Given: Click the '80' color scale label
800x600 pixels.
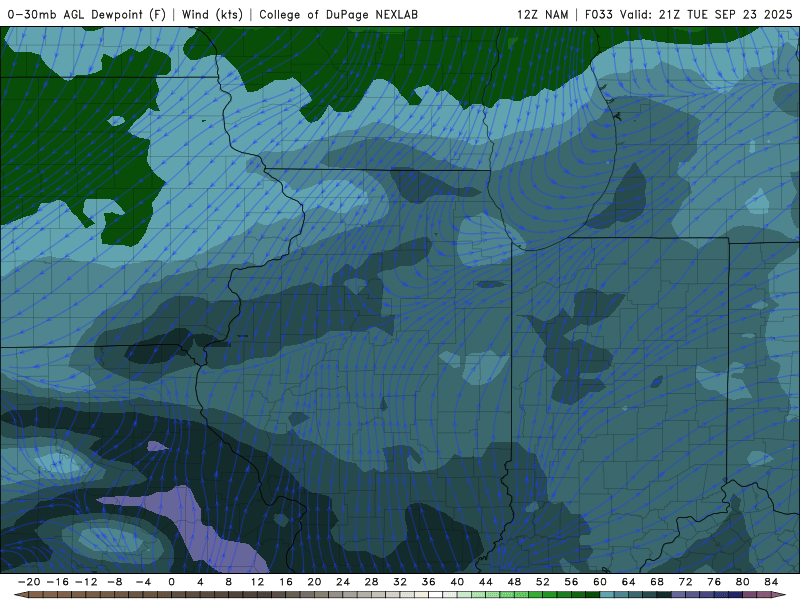Looking at the screenshot, I should coord(743,582).
